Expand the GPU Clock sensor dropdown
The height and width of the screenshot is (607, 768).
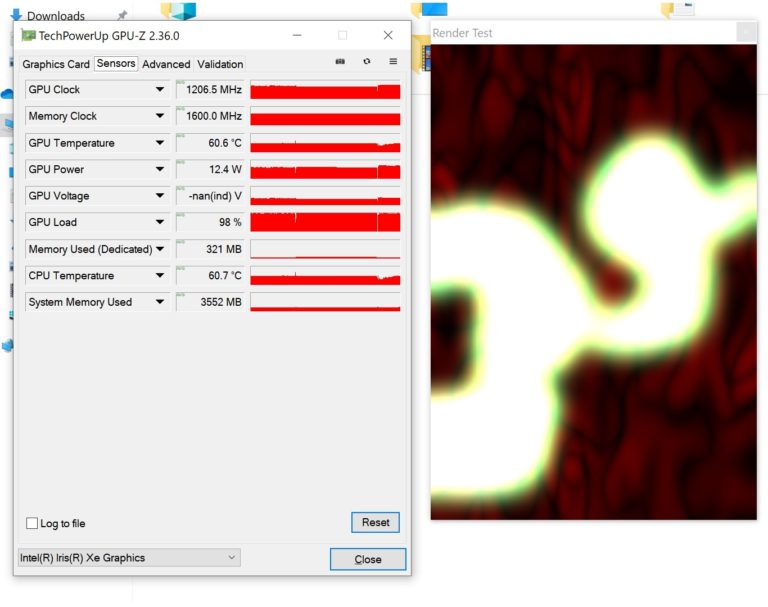(159, 90)
